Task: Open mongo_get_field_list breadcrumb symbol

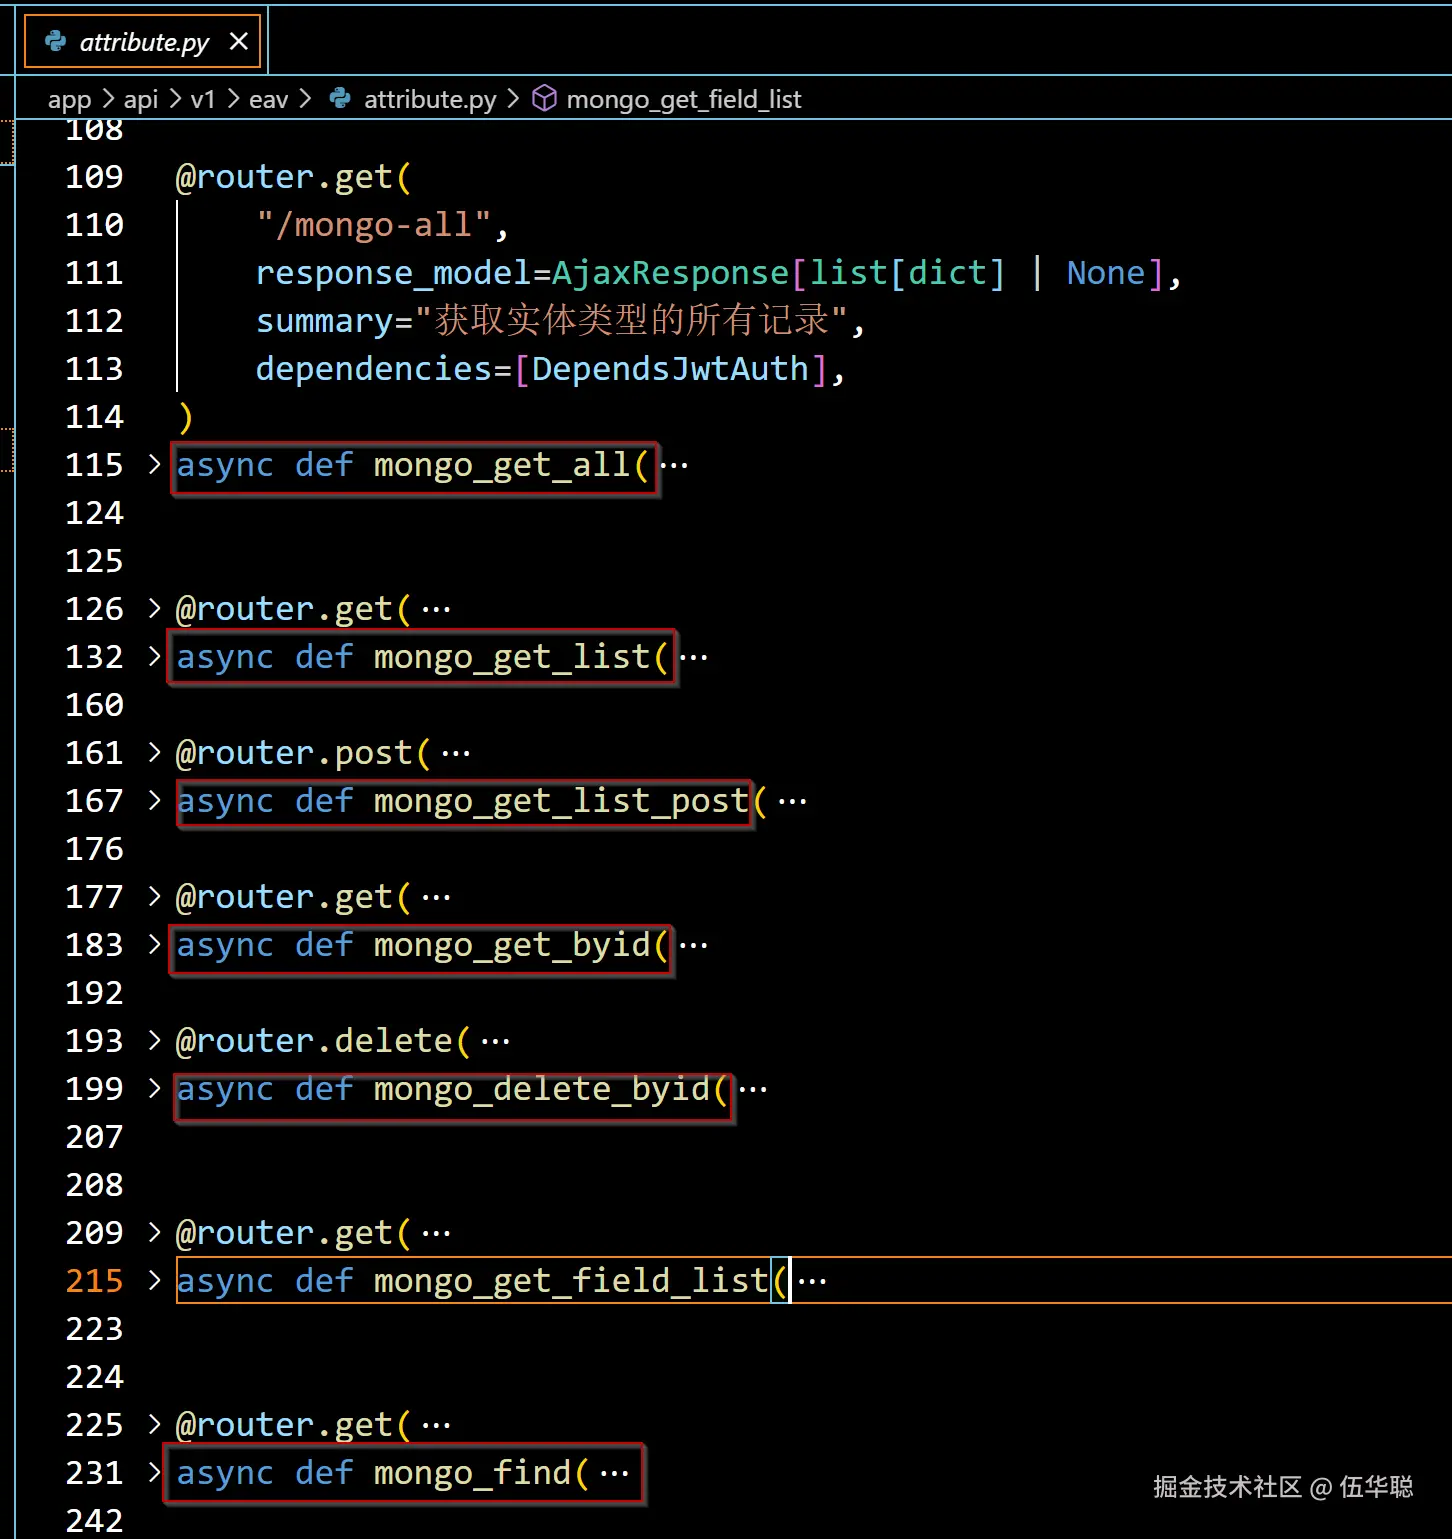Action: (684, 99)
